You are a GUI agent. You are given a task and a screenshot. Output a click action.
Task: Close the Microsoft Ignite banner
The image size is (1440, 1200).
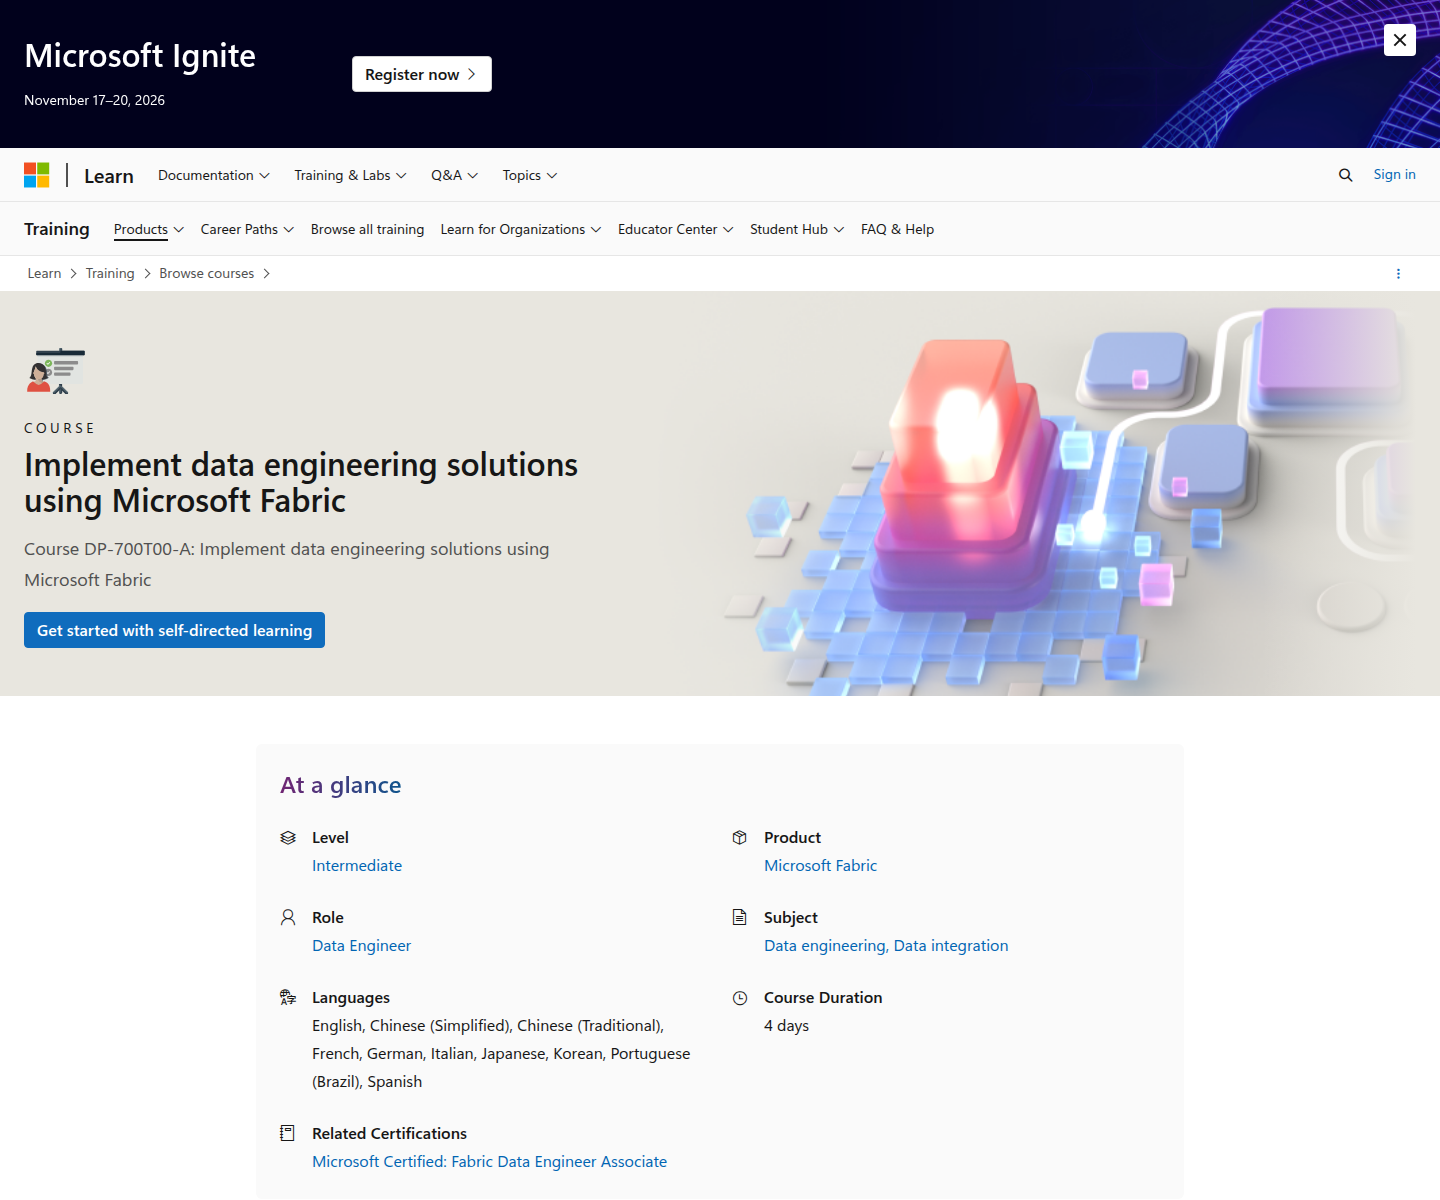pyautogui.click(x=1400, y=40)
